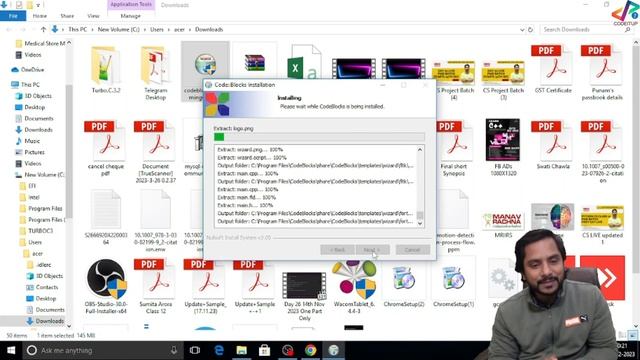Click Cancel in the Code::Blocks installer
This screenshot has width=640, height=360.
point(413,250)
